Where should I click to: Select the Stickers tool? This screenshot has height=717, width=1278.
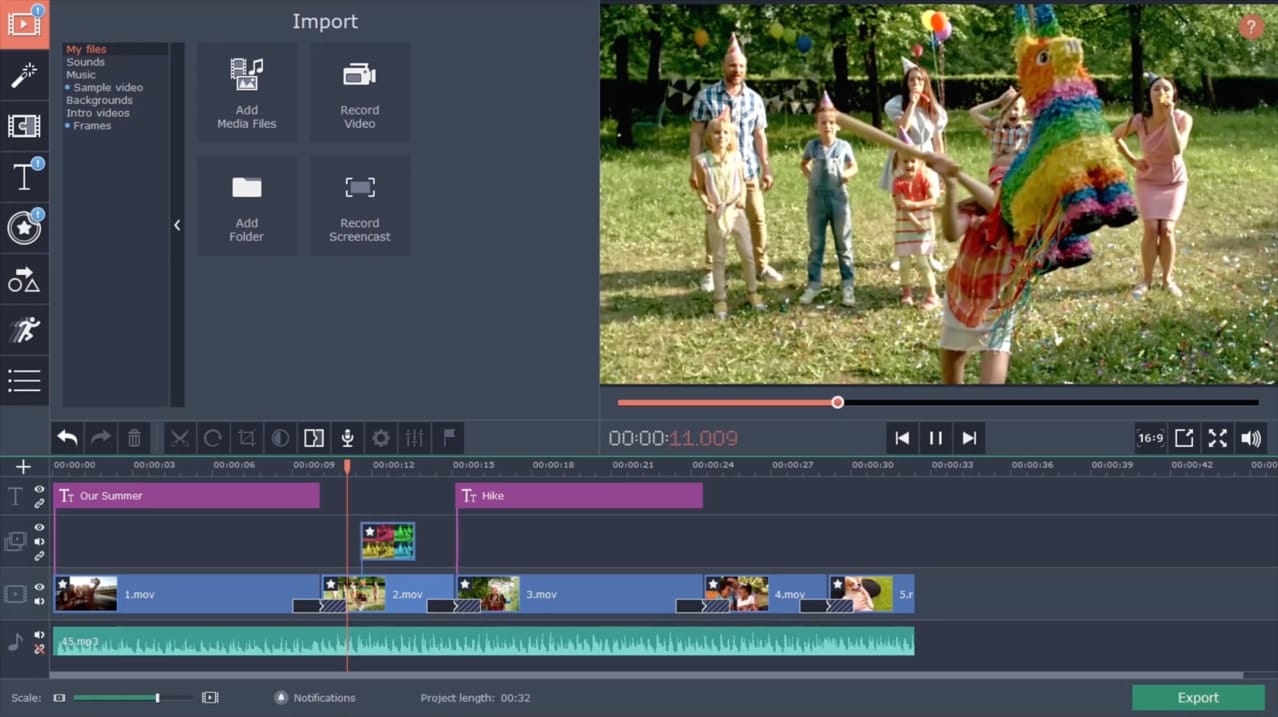(24, 227)
